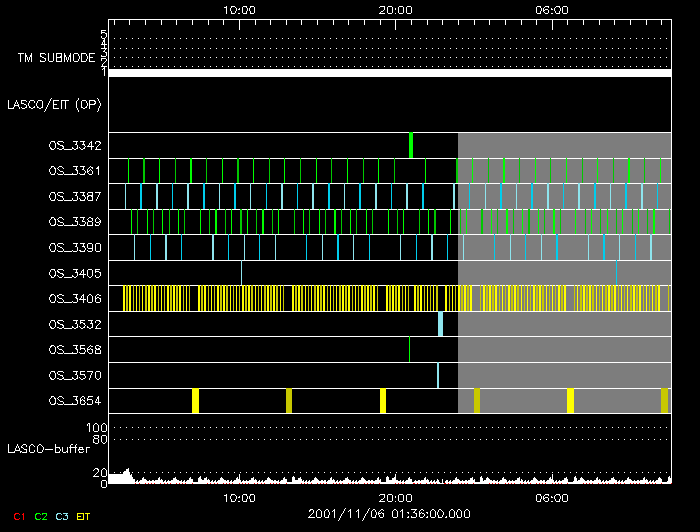
Task: Select the cyan block in the OS_3532 row
Action: [x=440, y=324]
